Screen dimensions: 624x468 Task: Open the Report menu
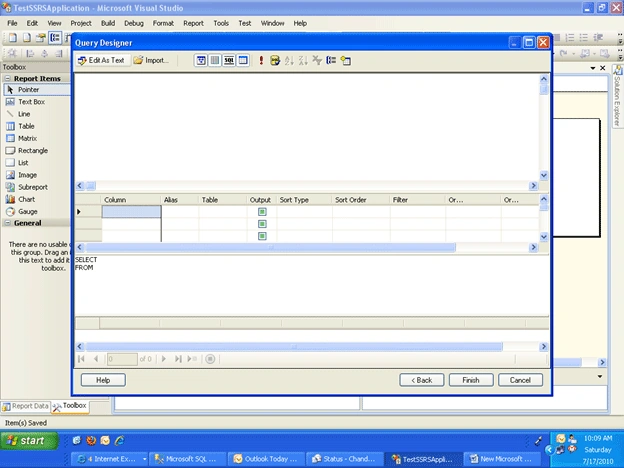point(193,23)
